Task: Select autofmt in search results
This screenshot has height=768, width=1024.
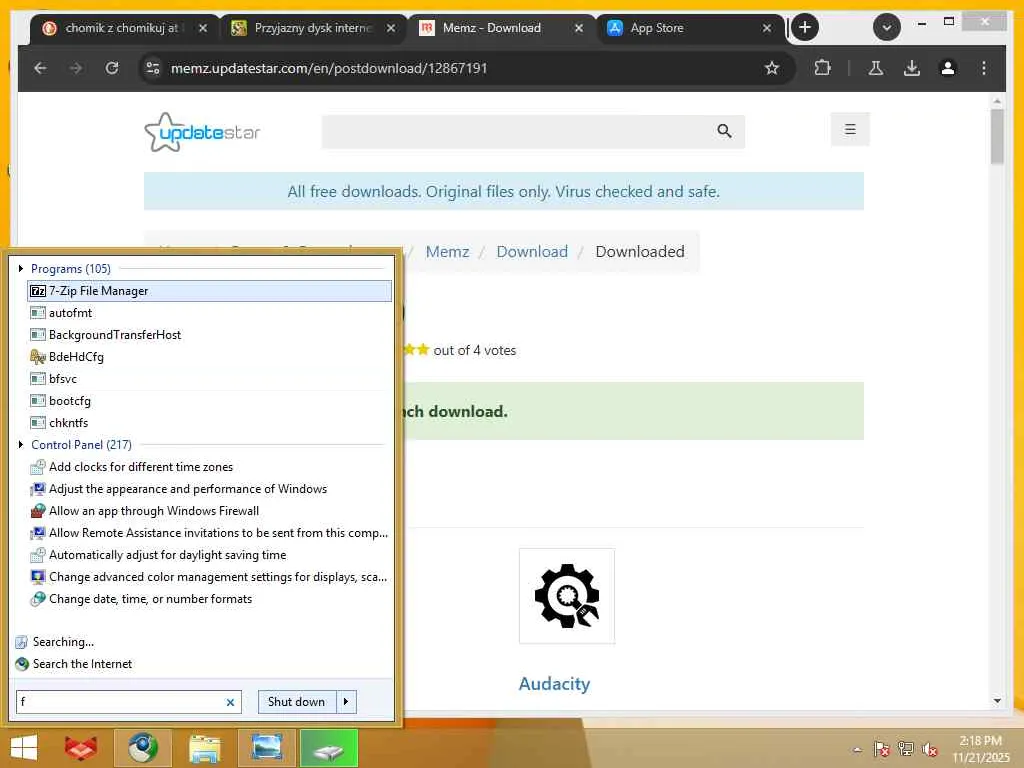Action: 210,313
